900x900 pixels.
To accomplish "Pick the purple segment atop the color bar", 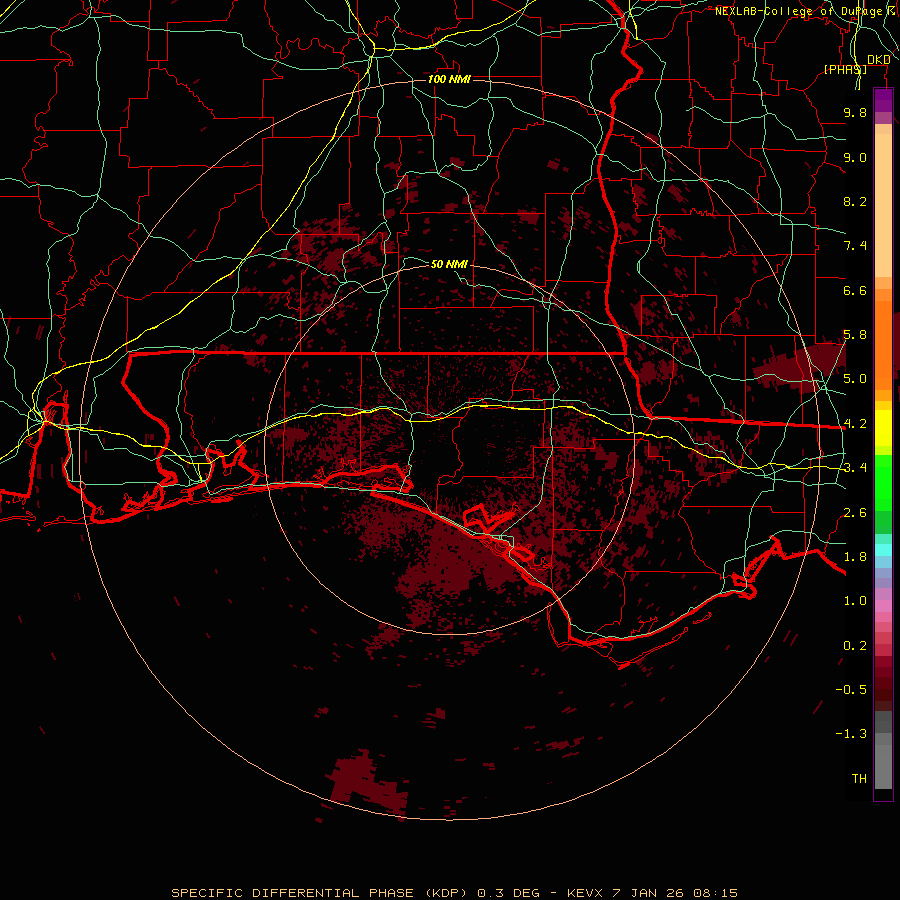I will coord(883,100).
